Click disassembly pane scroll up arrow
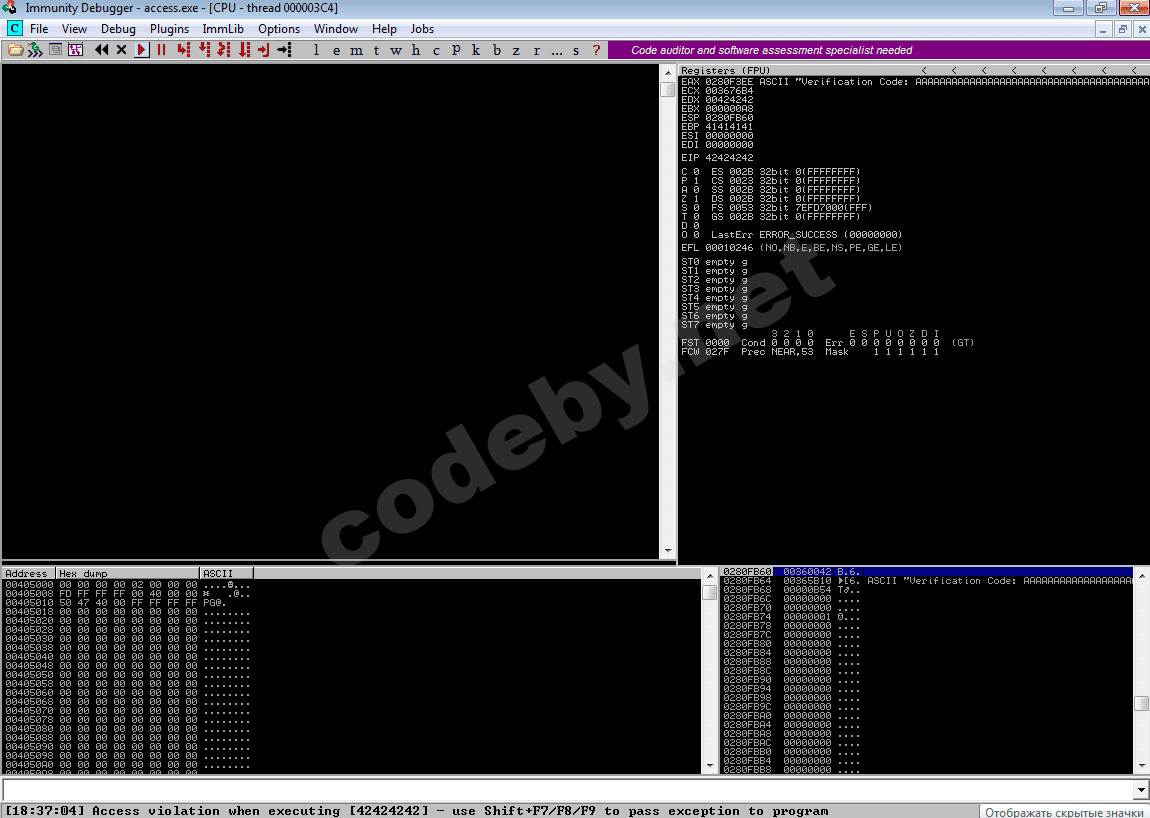Screen dimensions: 1150x818 667,73
